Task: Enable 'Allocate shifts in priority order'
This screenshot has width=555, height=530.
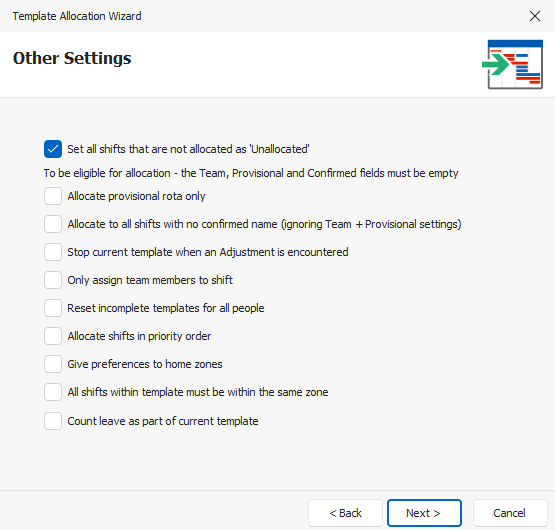Action: click(x=53, y=336)
